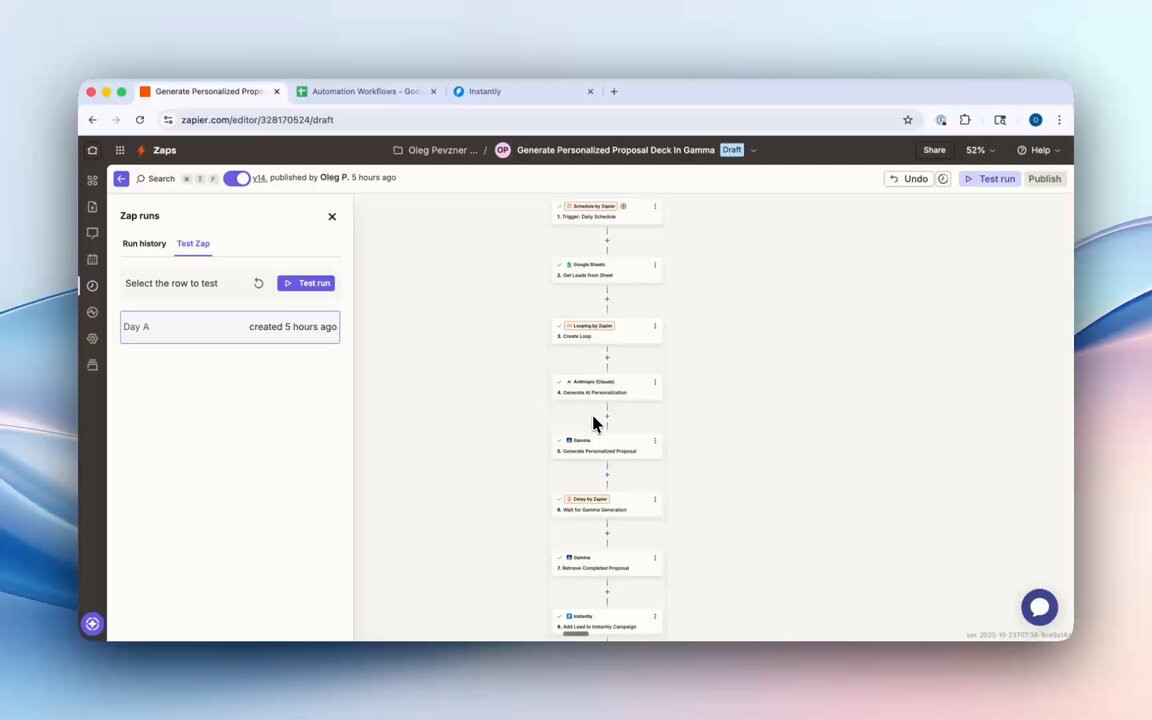Open the Zap details sidebar icon
The image size is (1152, 720).
(x=93, y=207)
